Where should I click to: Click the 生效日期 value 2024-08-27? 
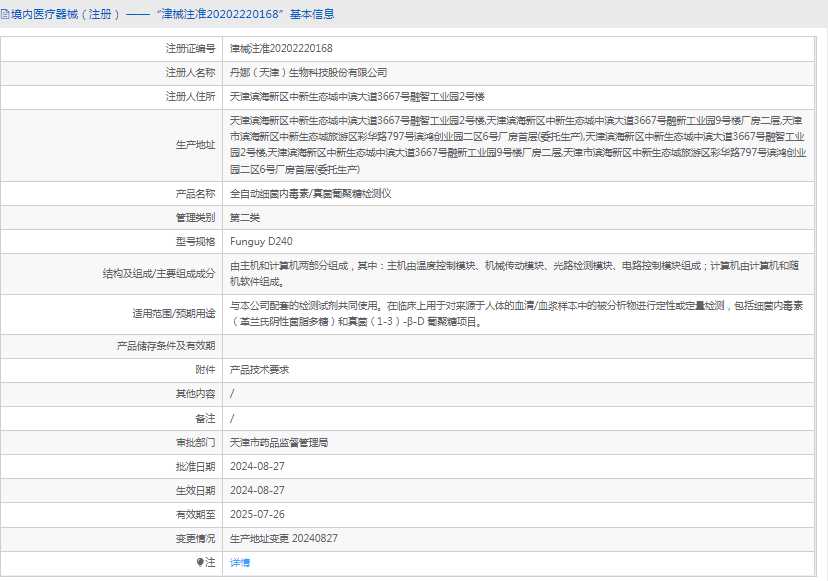pos(257,490)
